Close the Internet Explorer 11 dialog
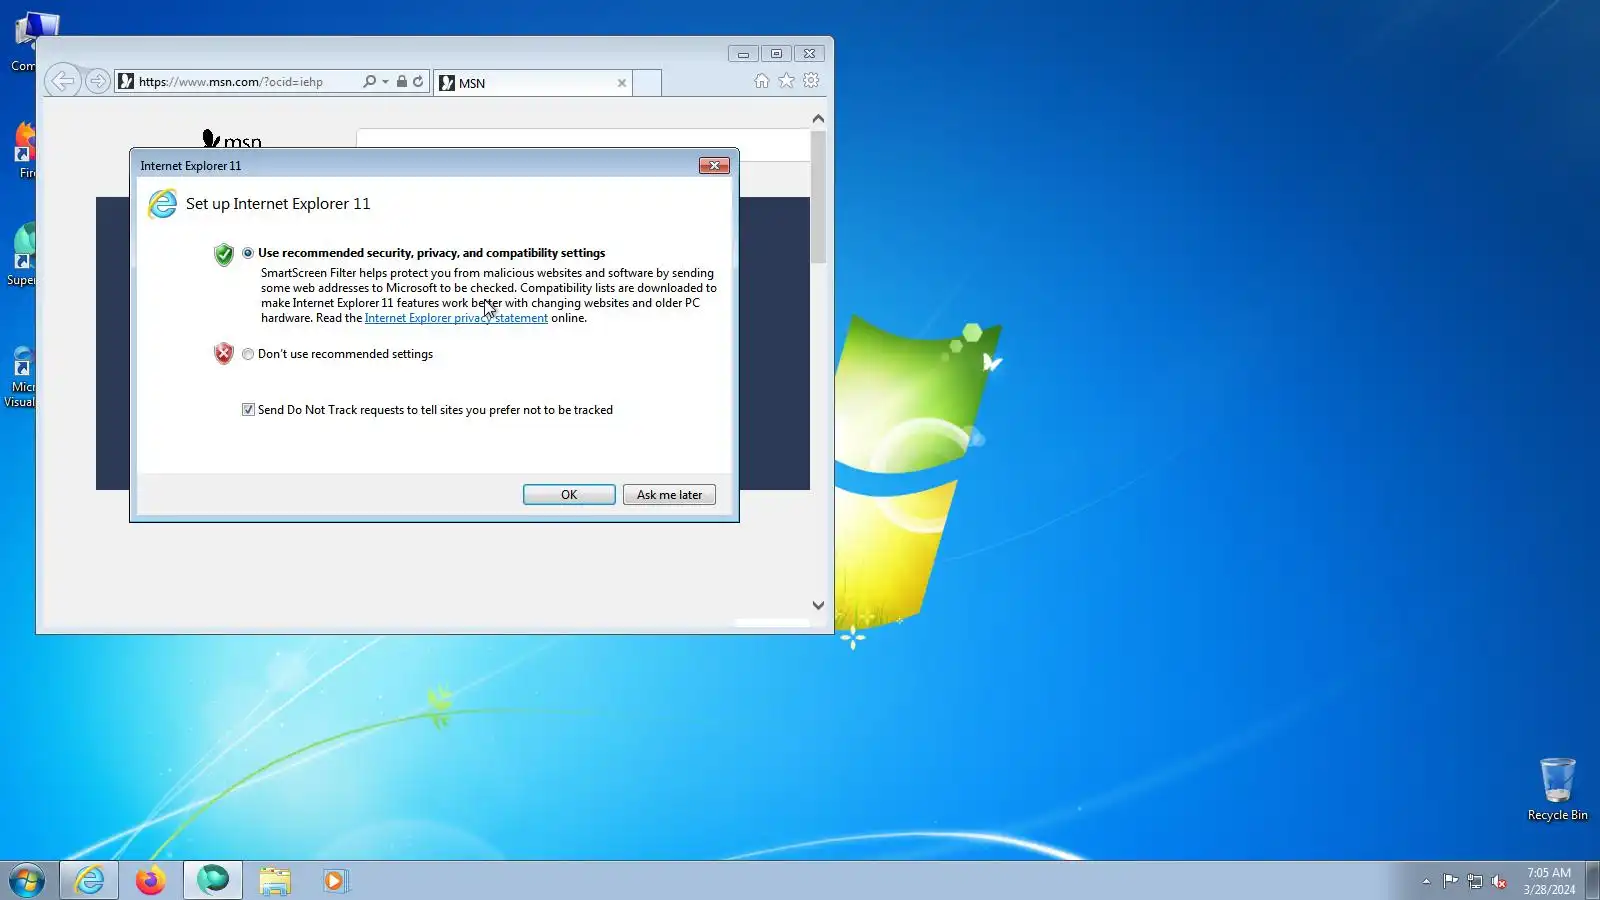The height and width of the screenshot is (900, 1600). click(714, 166)
